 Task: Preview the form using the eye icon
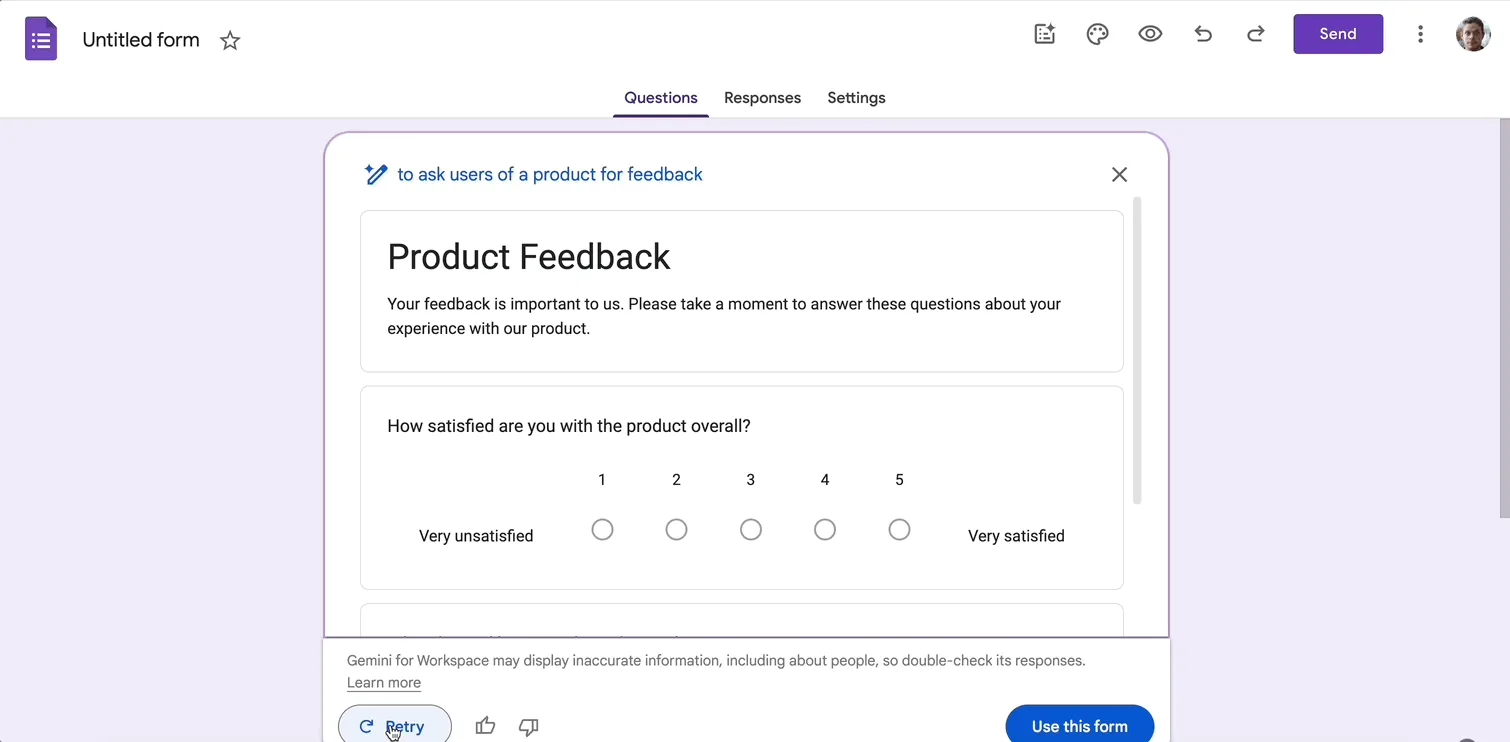click(1150, 33)
